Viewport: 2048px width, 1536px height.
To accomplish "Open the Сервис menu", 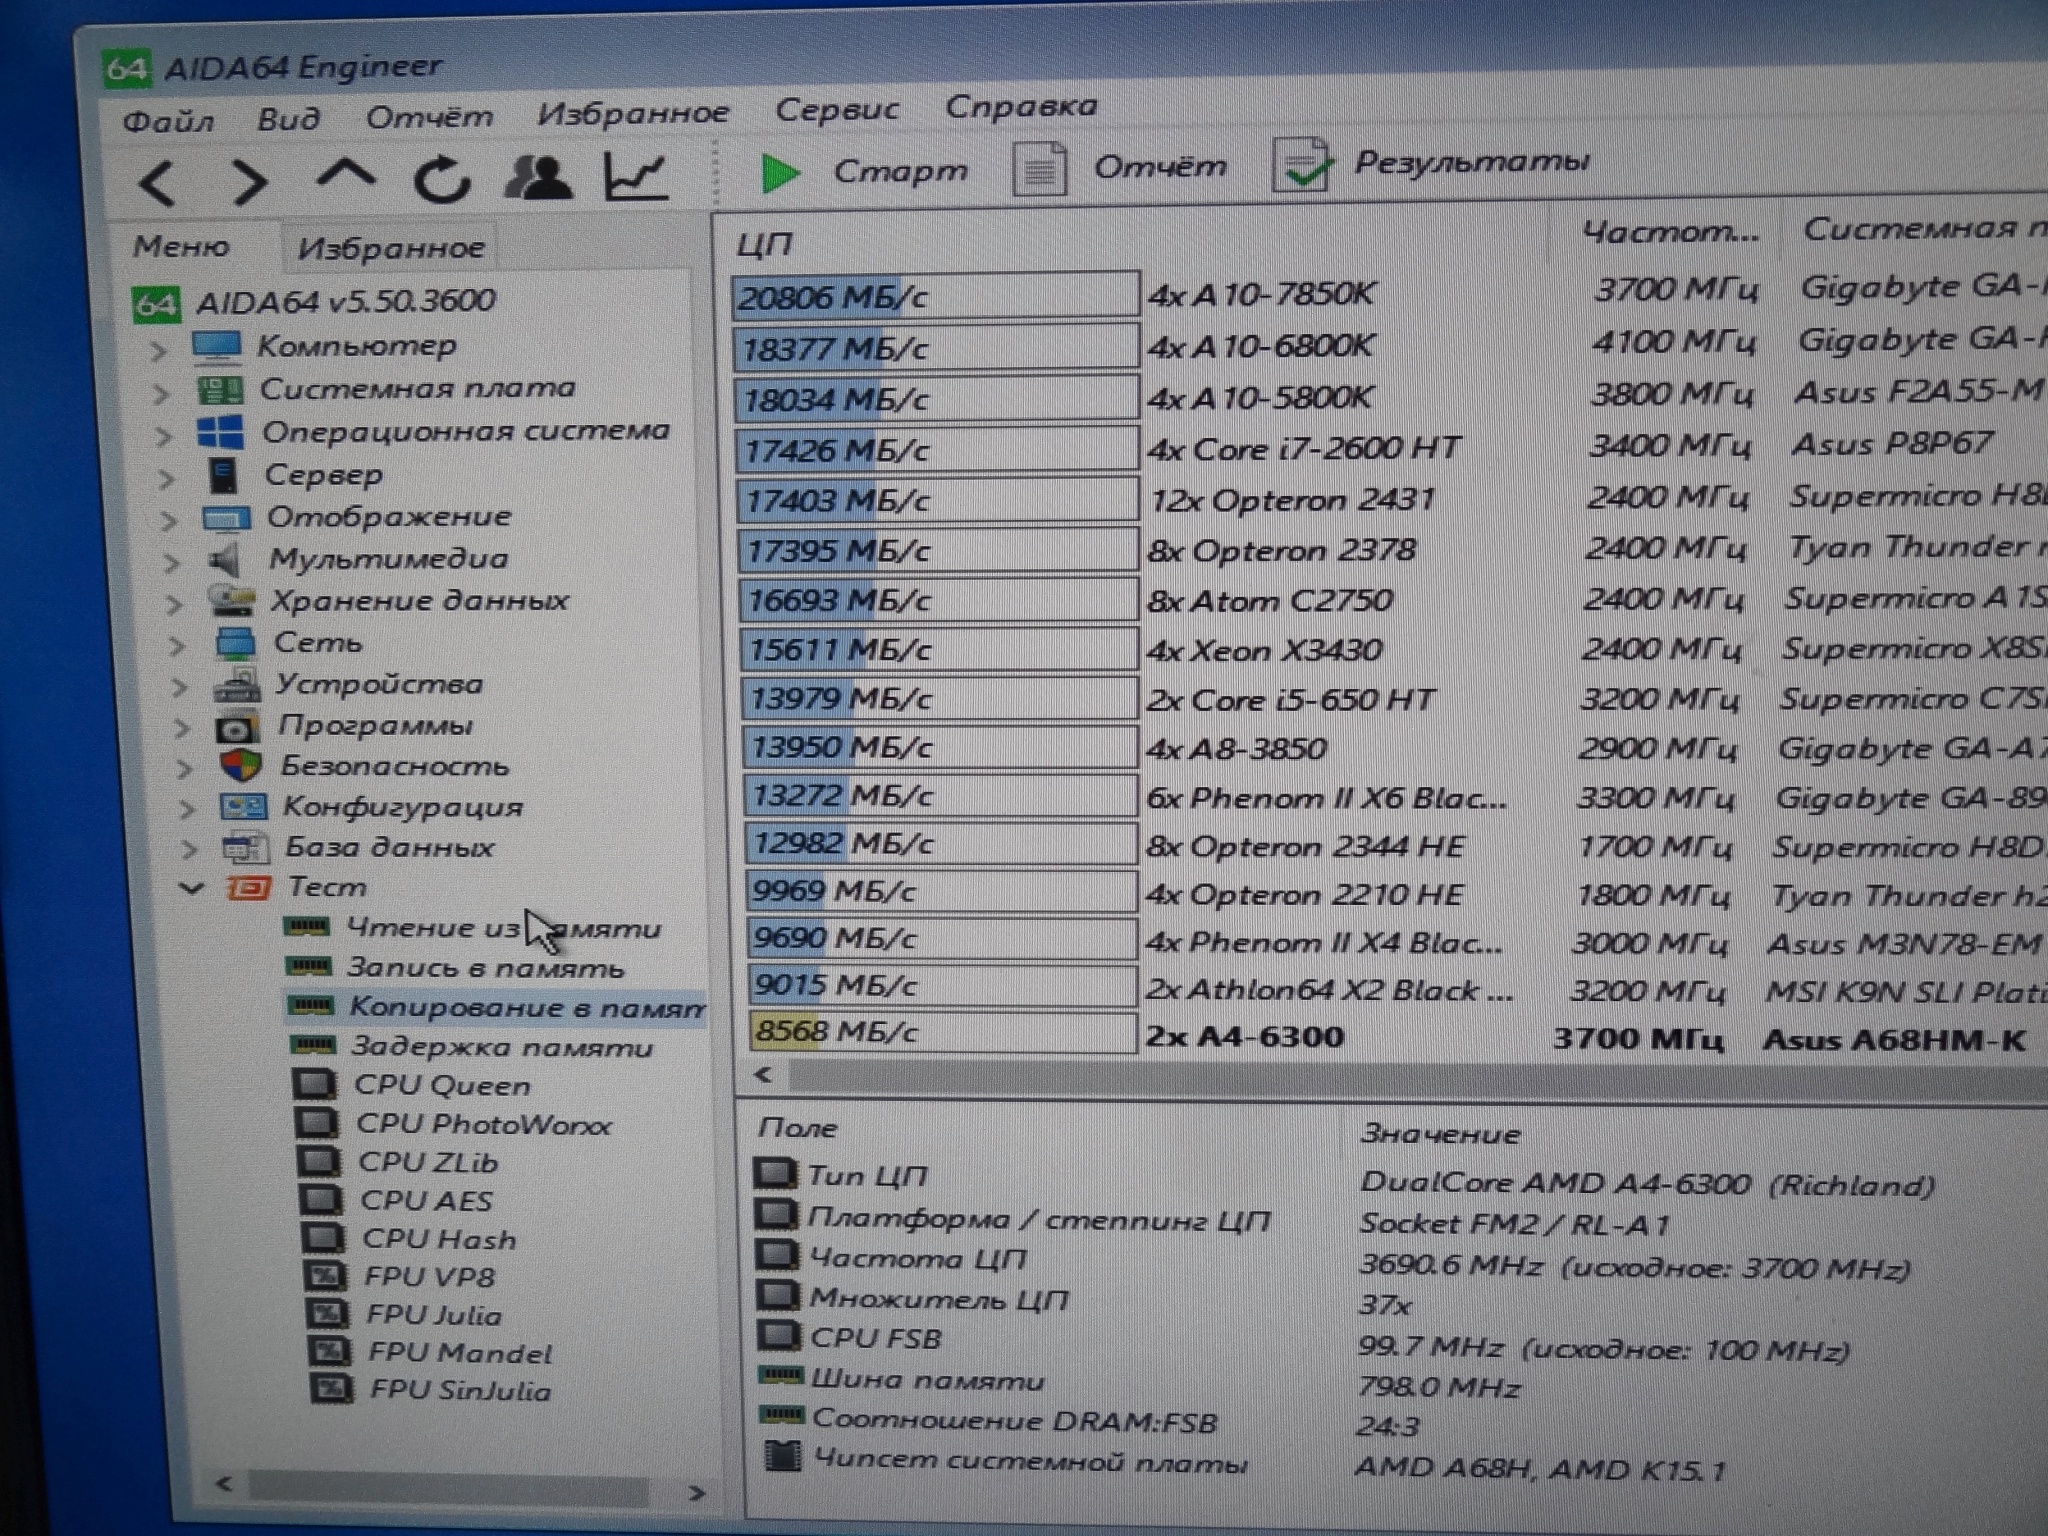I will pyautogui.click(x=837, y=108).
